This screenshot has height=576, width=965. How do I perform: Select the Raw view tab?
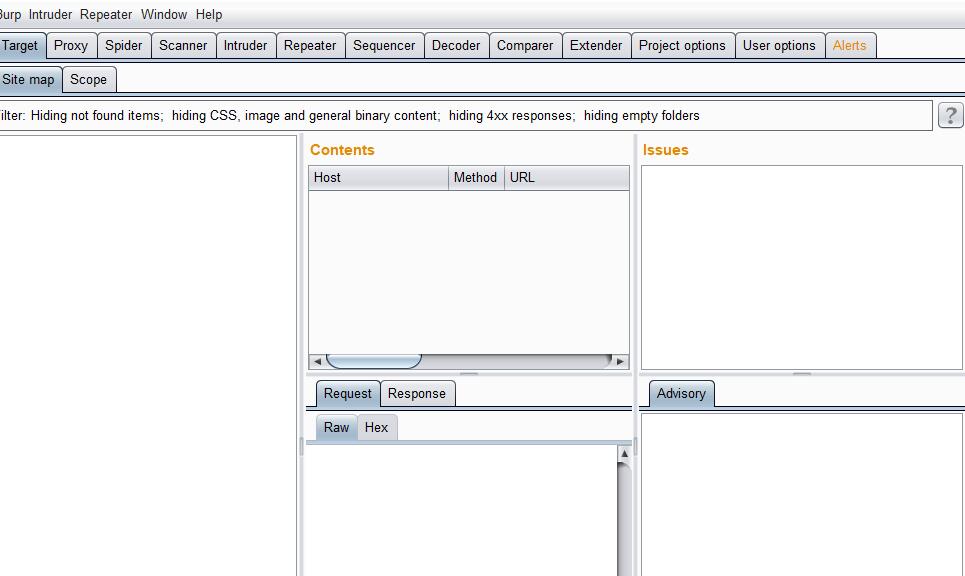[337, 428]
